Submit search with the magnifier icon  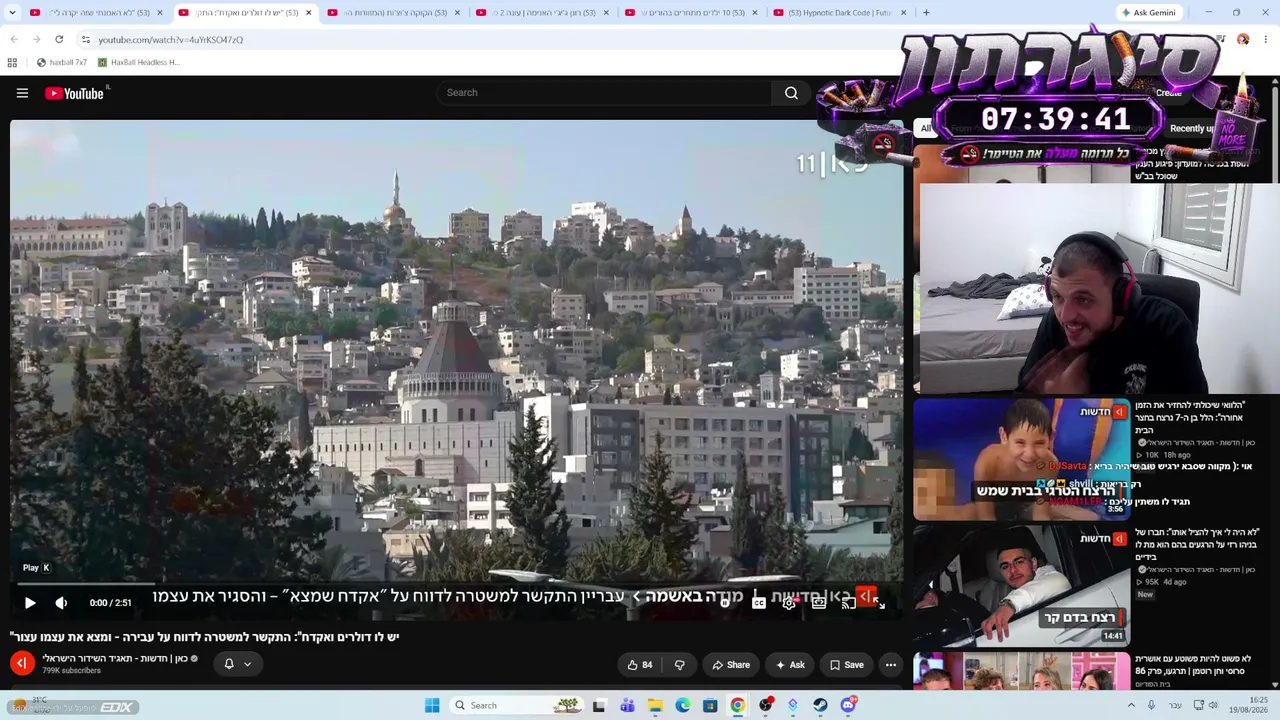791,93
